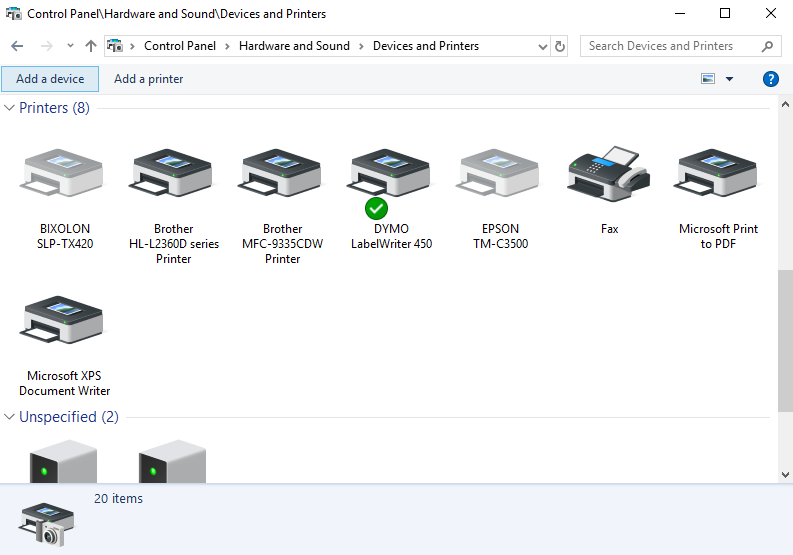Click the scrollbar down arrow
The width and height of the screenshot is (793, 555).
click(785, 475)
